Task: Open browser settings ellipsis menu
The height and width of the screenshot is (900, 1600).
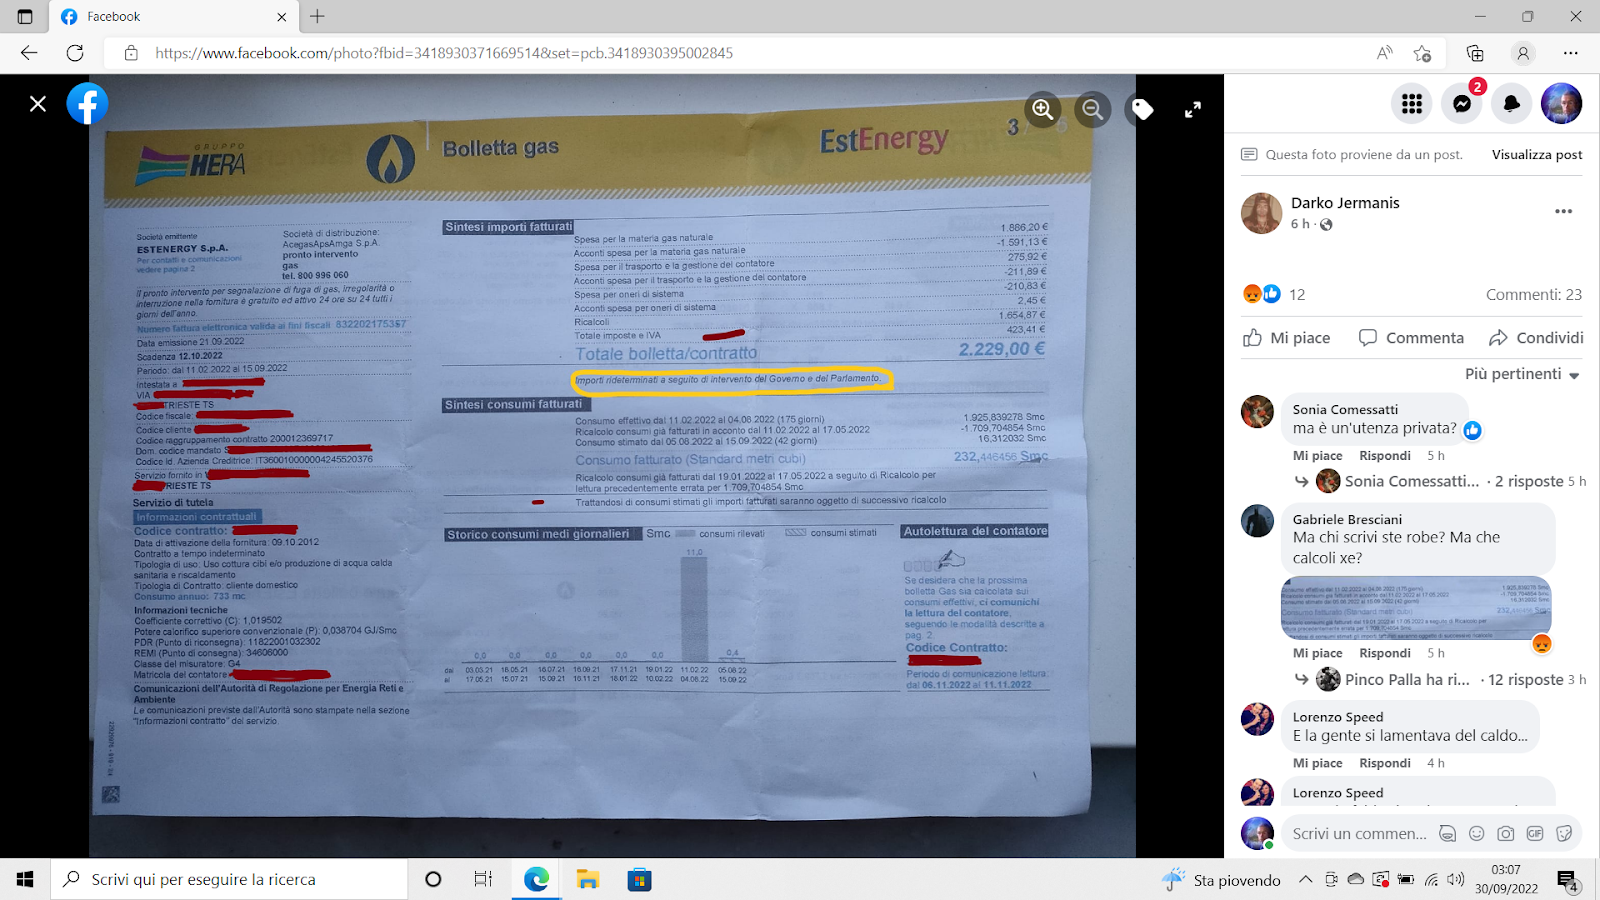Action: click(x=1571, y=53)
